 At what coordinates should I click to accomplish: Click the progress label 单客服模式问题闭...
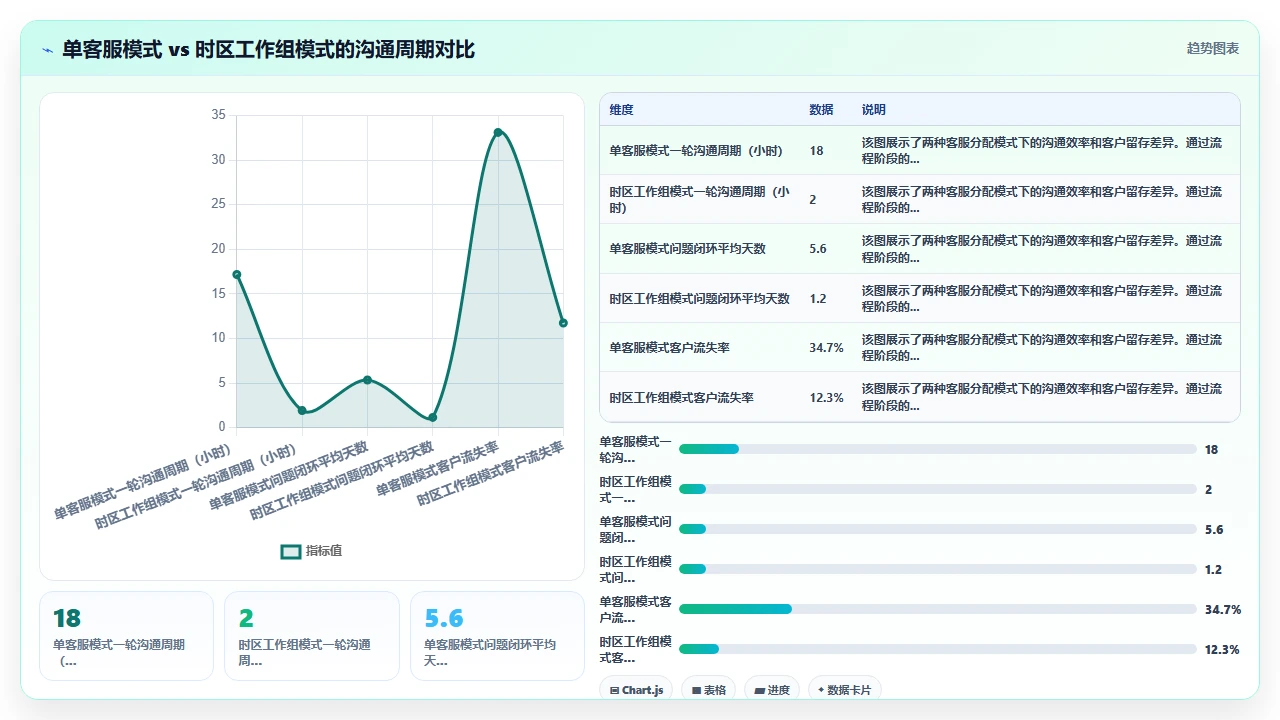click(x=636, y=529)
